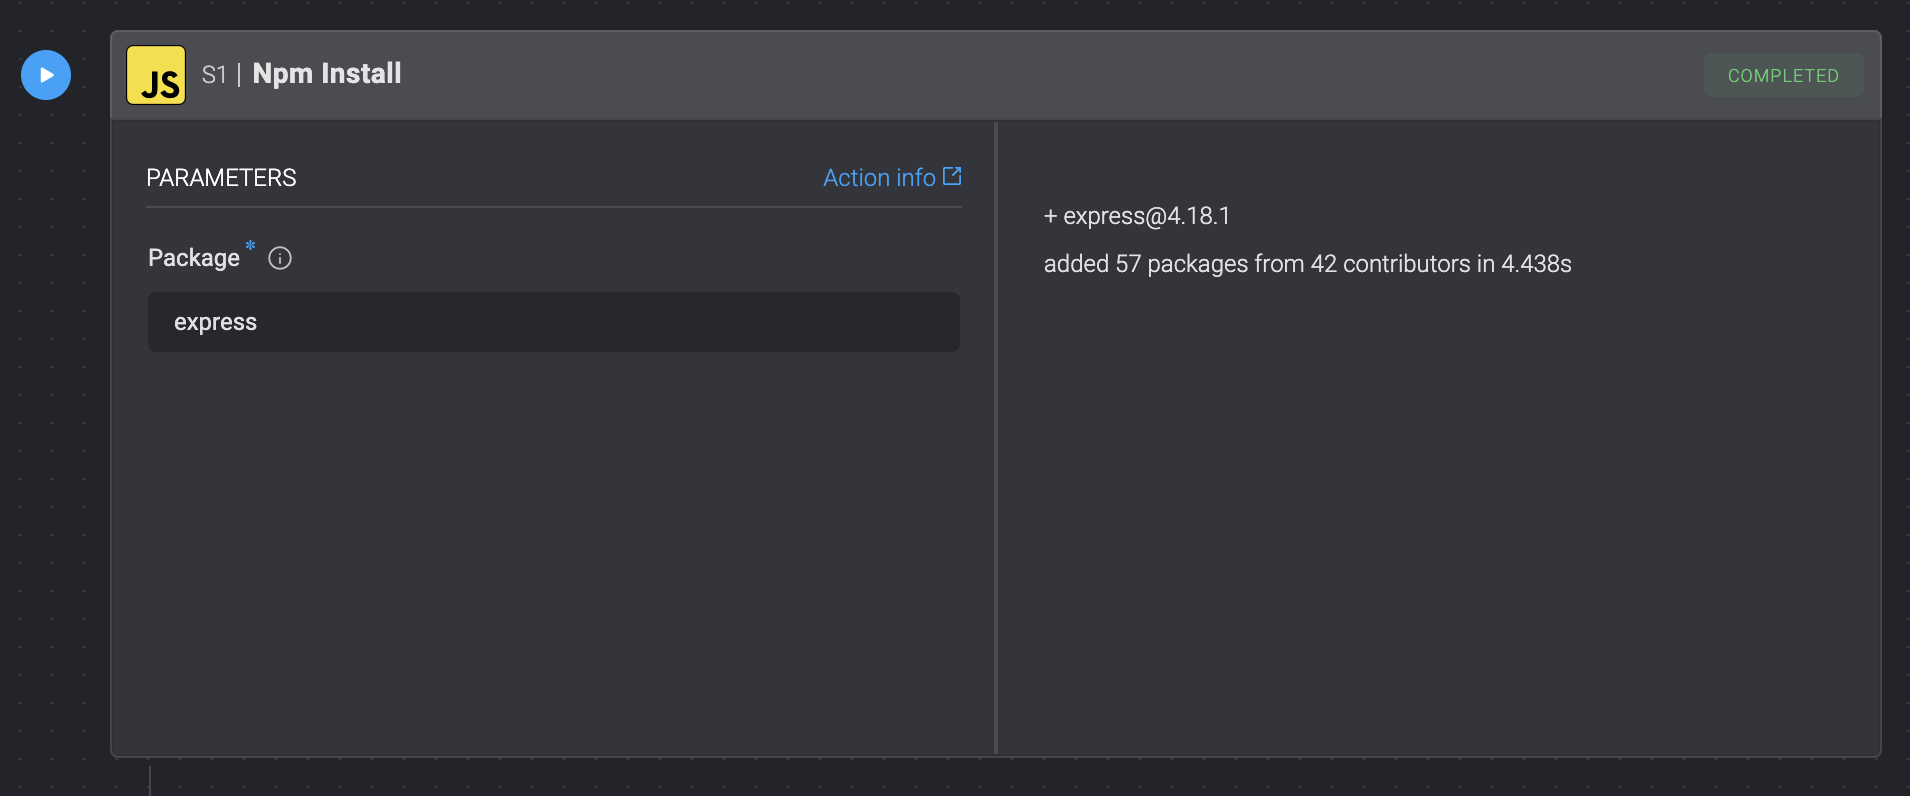Focus the Package input field containing express

(554, 322)
